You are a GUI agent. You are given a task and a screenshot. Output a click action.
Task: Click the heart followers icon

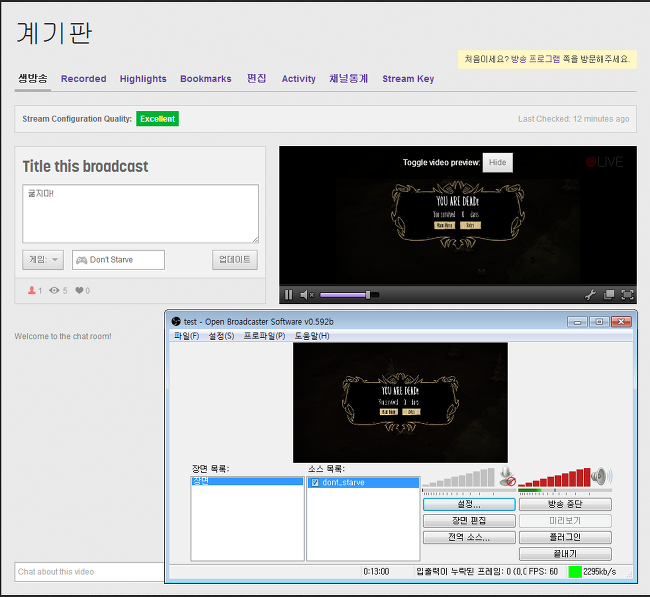tap(80, 291)
